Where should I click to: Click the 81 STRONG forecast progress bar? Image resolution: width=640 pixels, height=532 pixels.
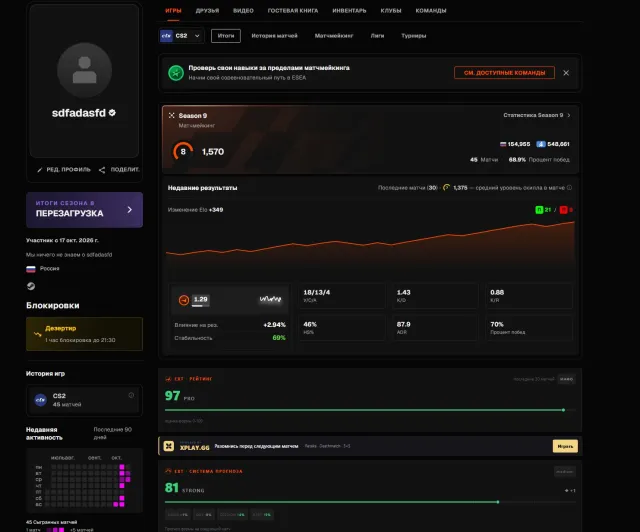tap(370, 502)
